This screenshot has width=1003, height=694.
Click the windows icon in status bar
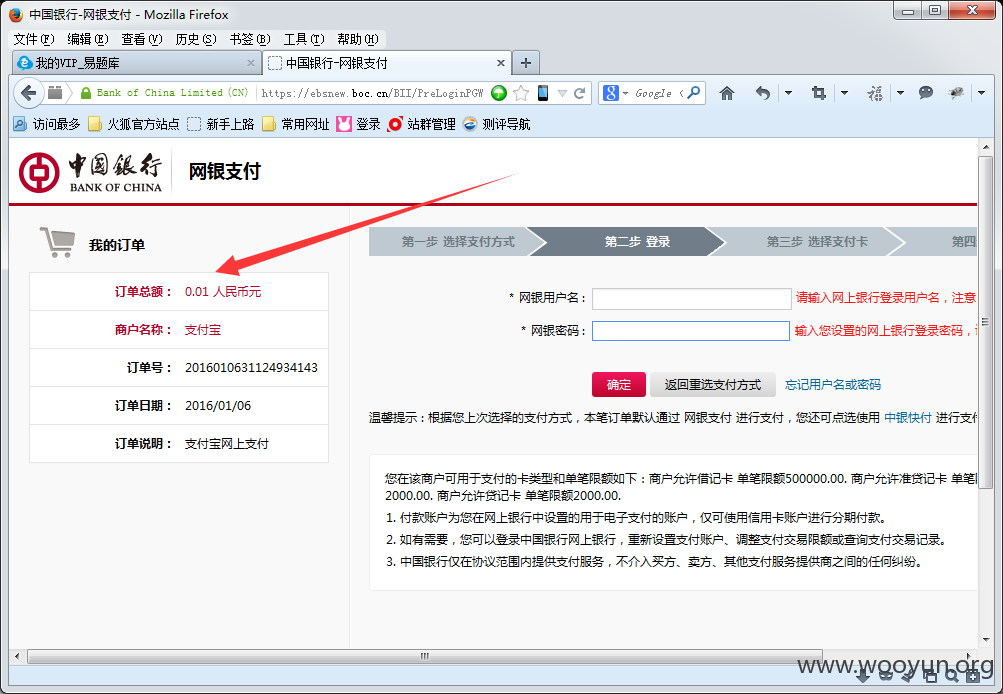931,675
